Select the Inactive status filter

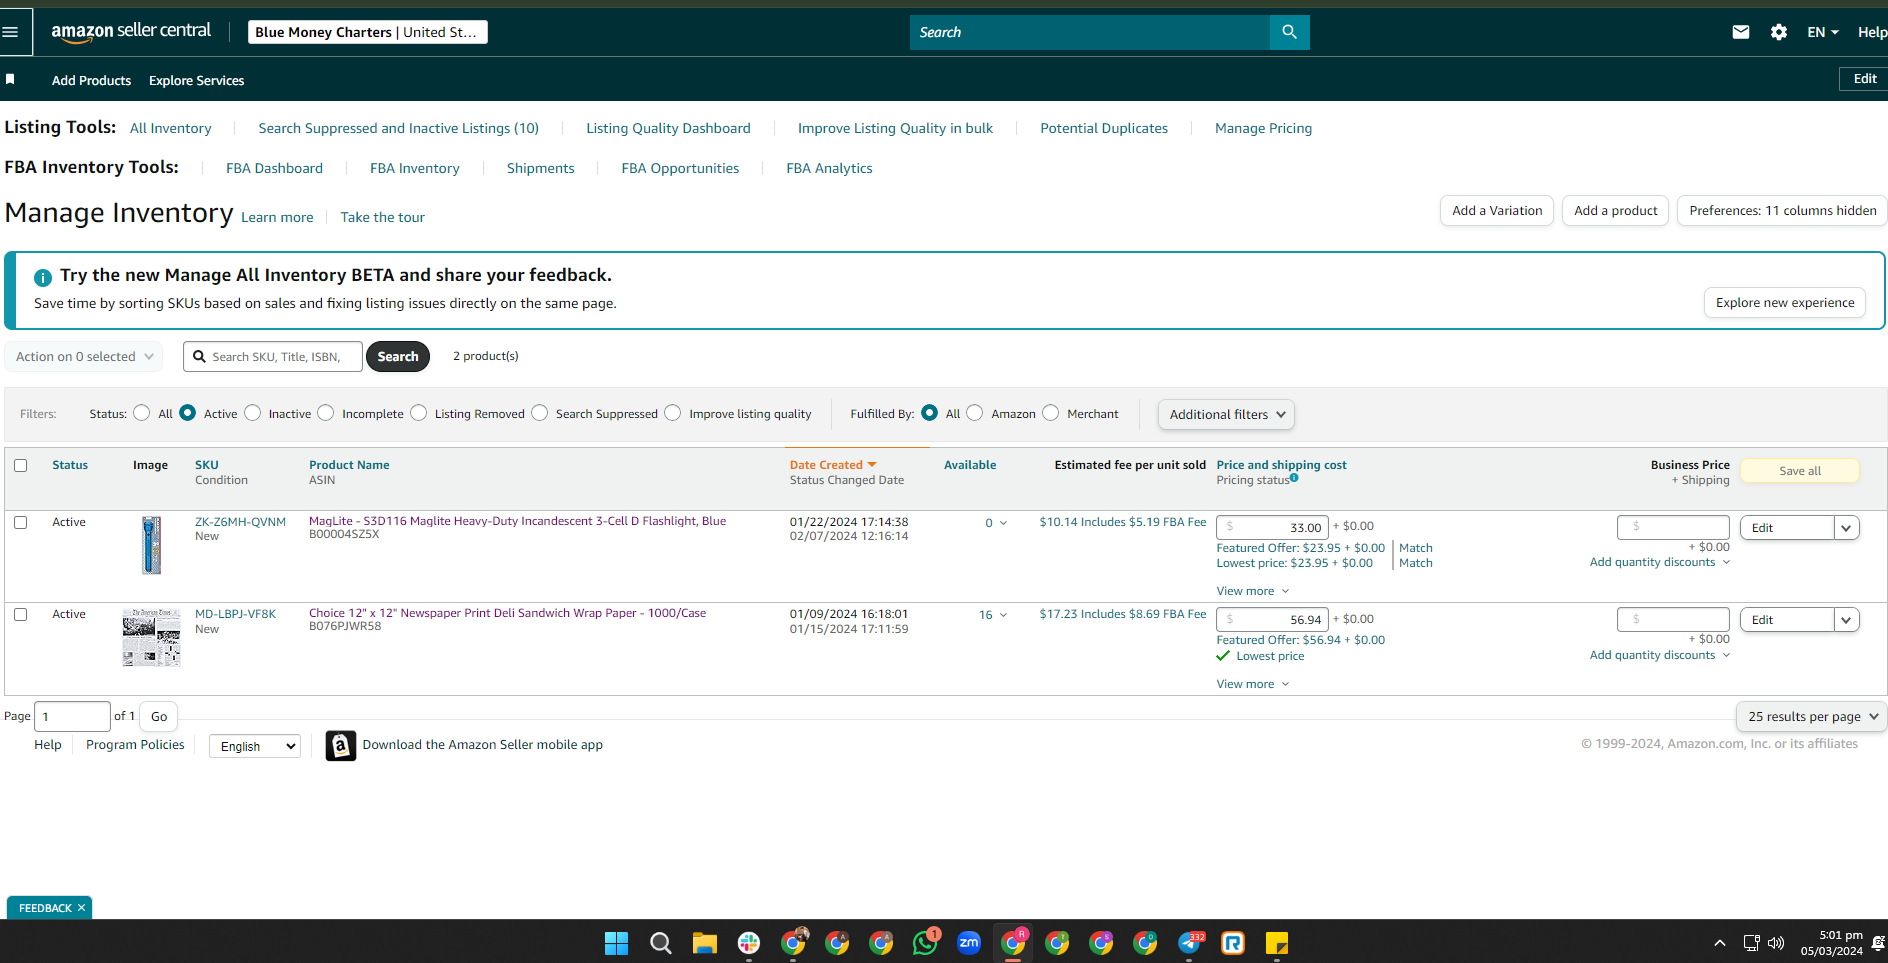point(253,413)
